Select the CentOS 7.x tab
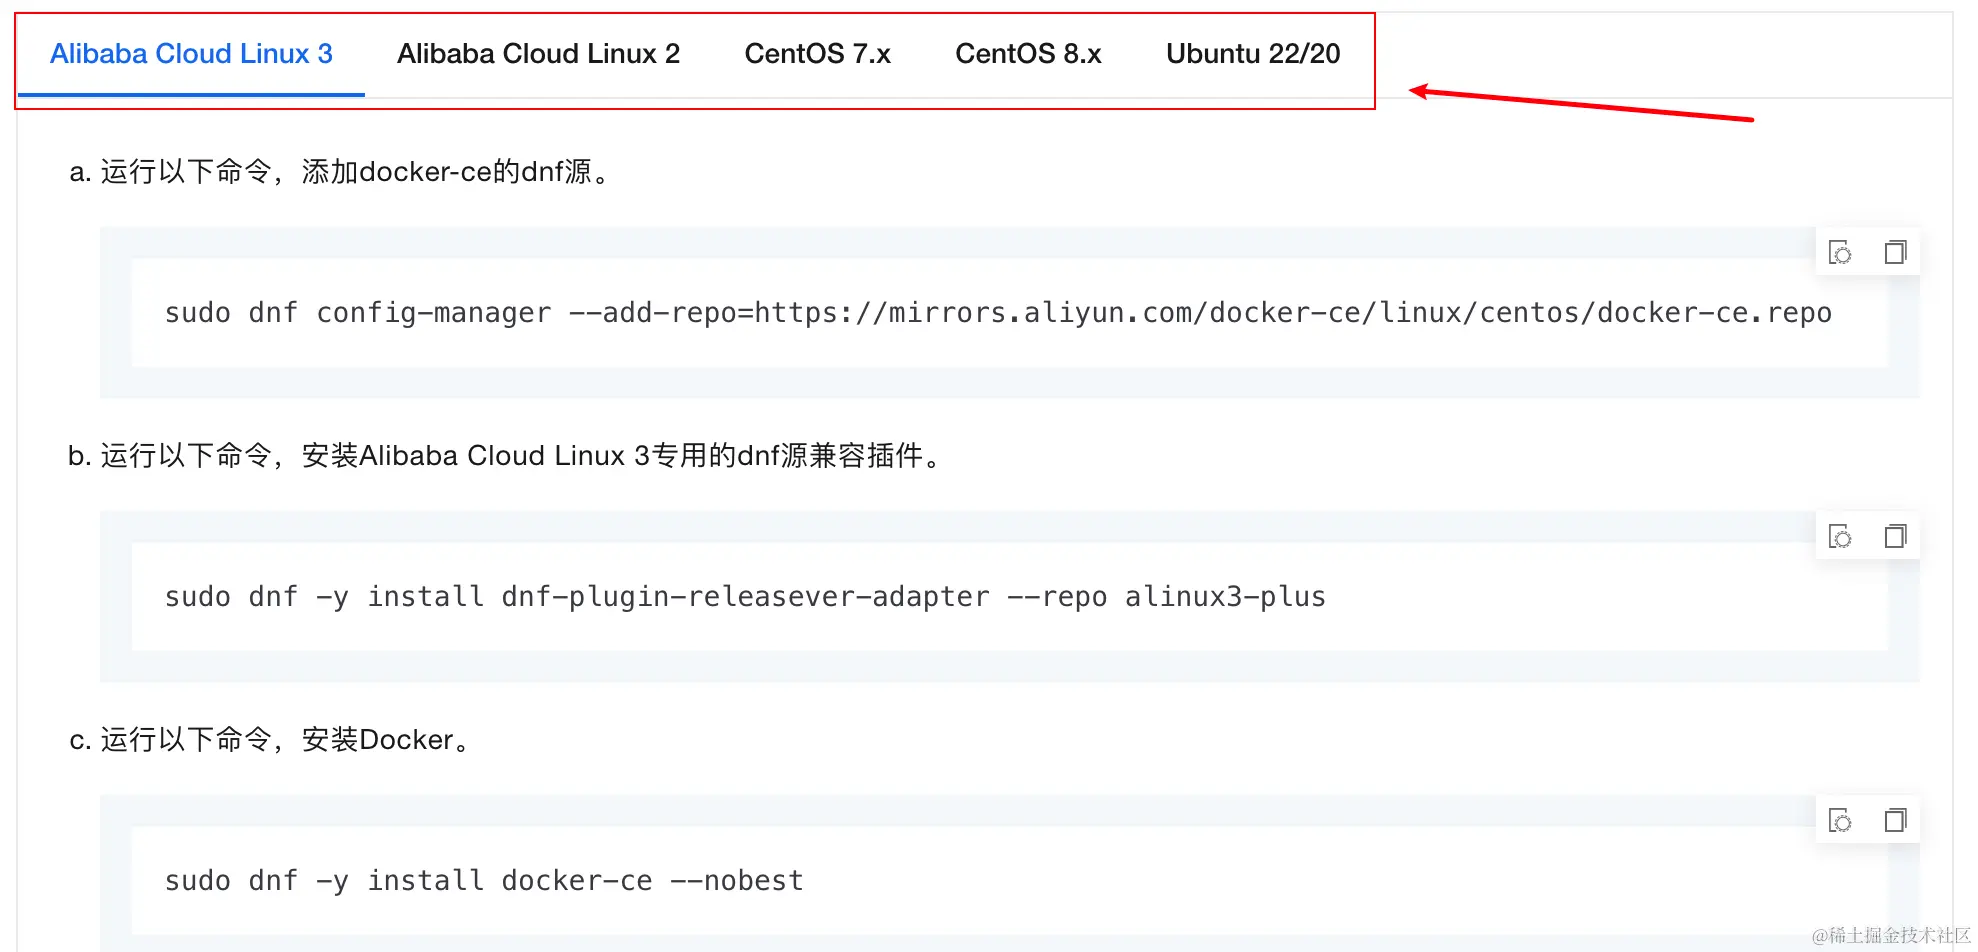Image resolution: width=1978 pixels, height=952 pixels. pyautogui.click(x=817, y=54)
